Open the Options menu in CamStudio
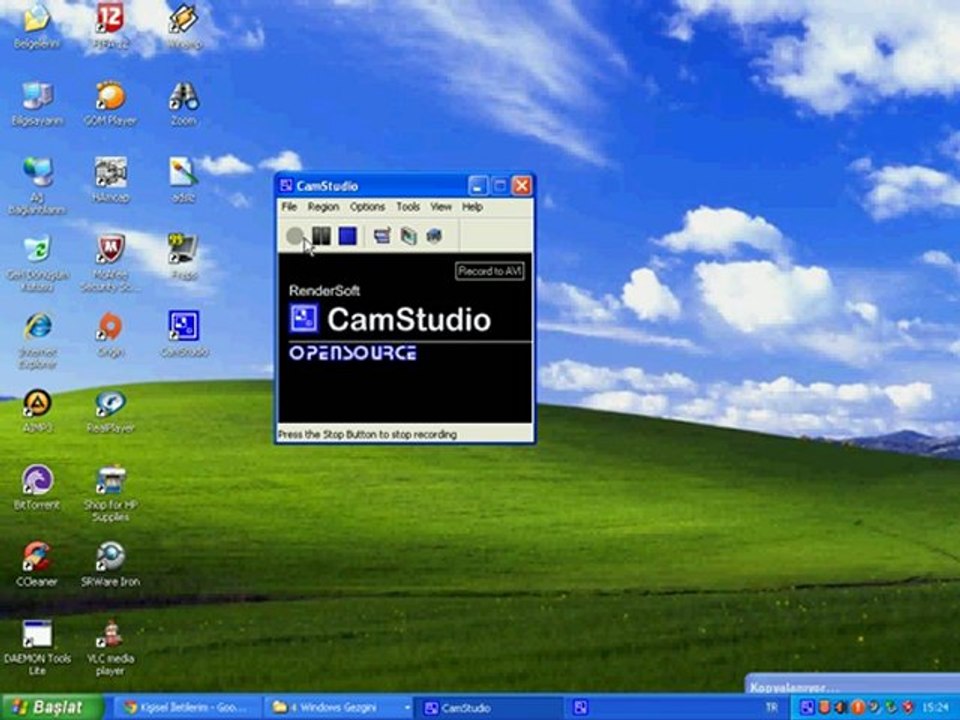This screenshot has height=720, width=960. [367, 207]
